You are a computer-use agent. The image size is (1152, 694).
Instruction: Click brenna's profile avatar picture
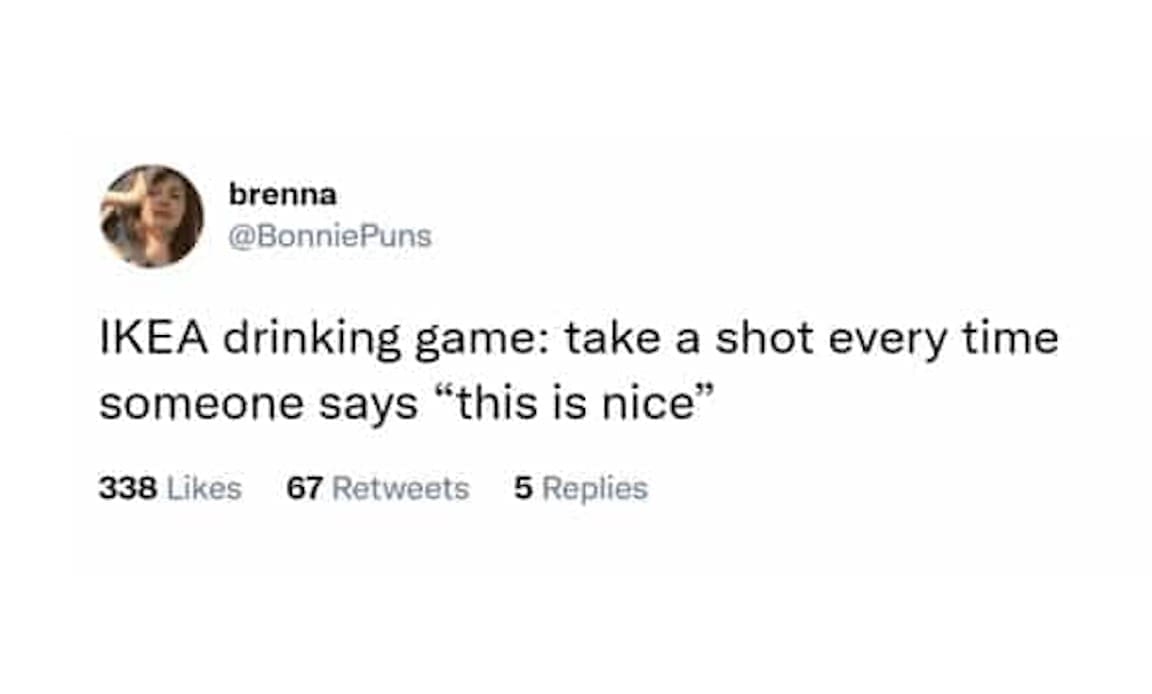click(152, 216)
